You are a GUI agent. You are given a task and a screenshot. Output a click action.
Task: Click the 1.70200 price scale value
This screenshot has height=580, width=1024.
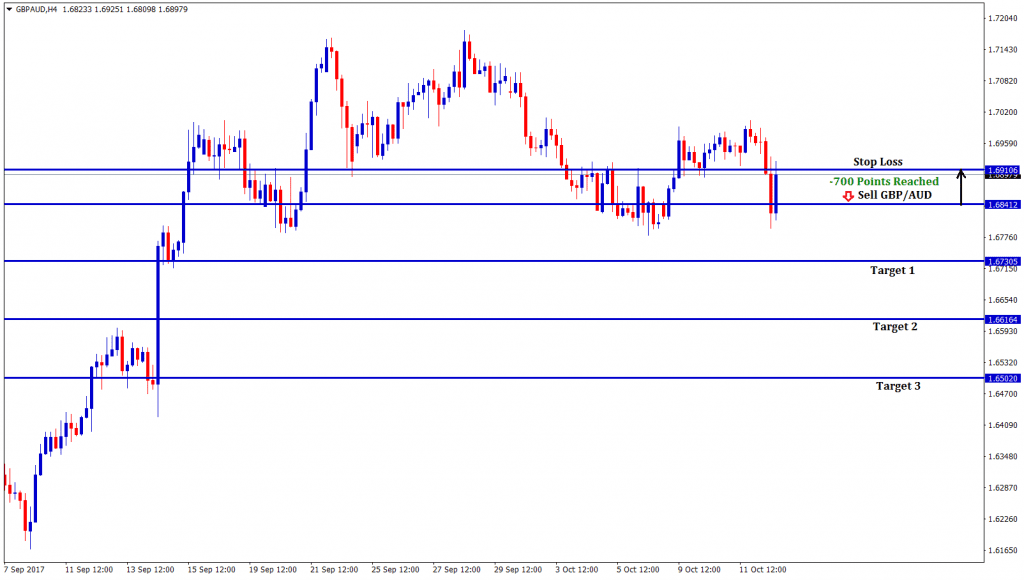pyautogui.click(x=1003, y=112)
